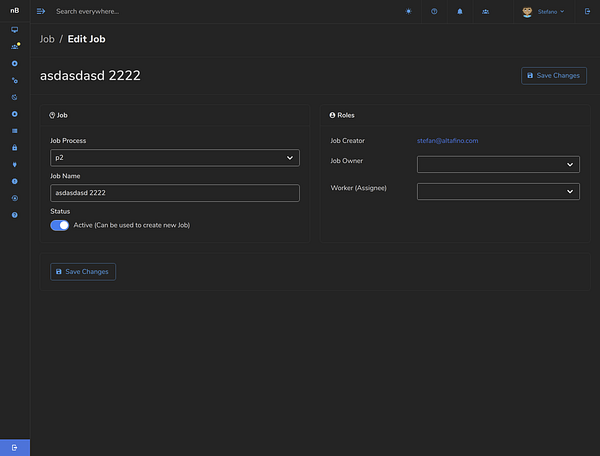Open the Job Process dropdown
Screen dimensions: 600x456
coord(175,158)
